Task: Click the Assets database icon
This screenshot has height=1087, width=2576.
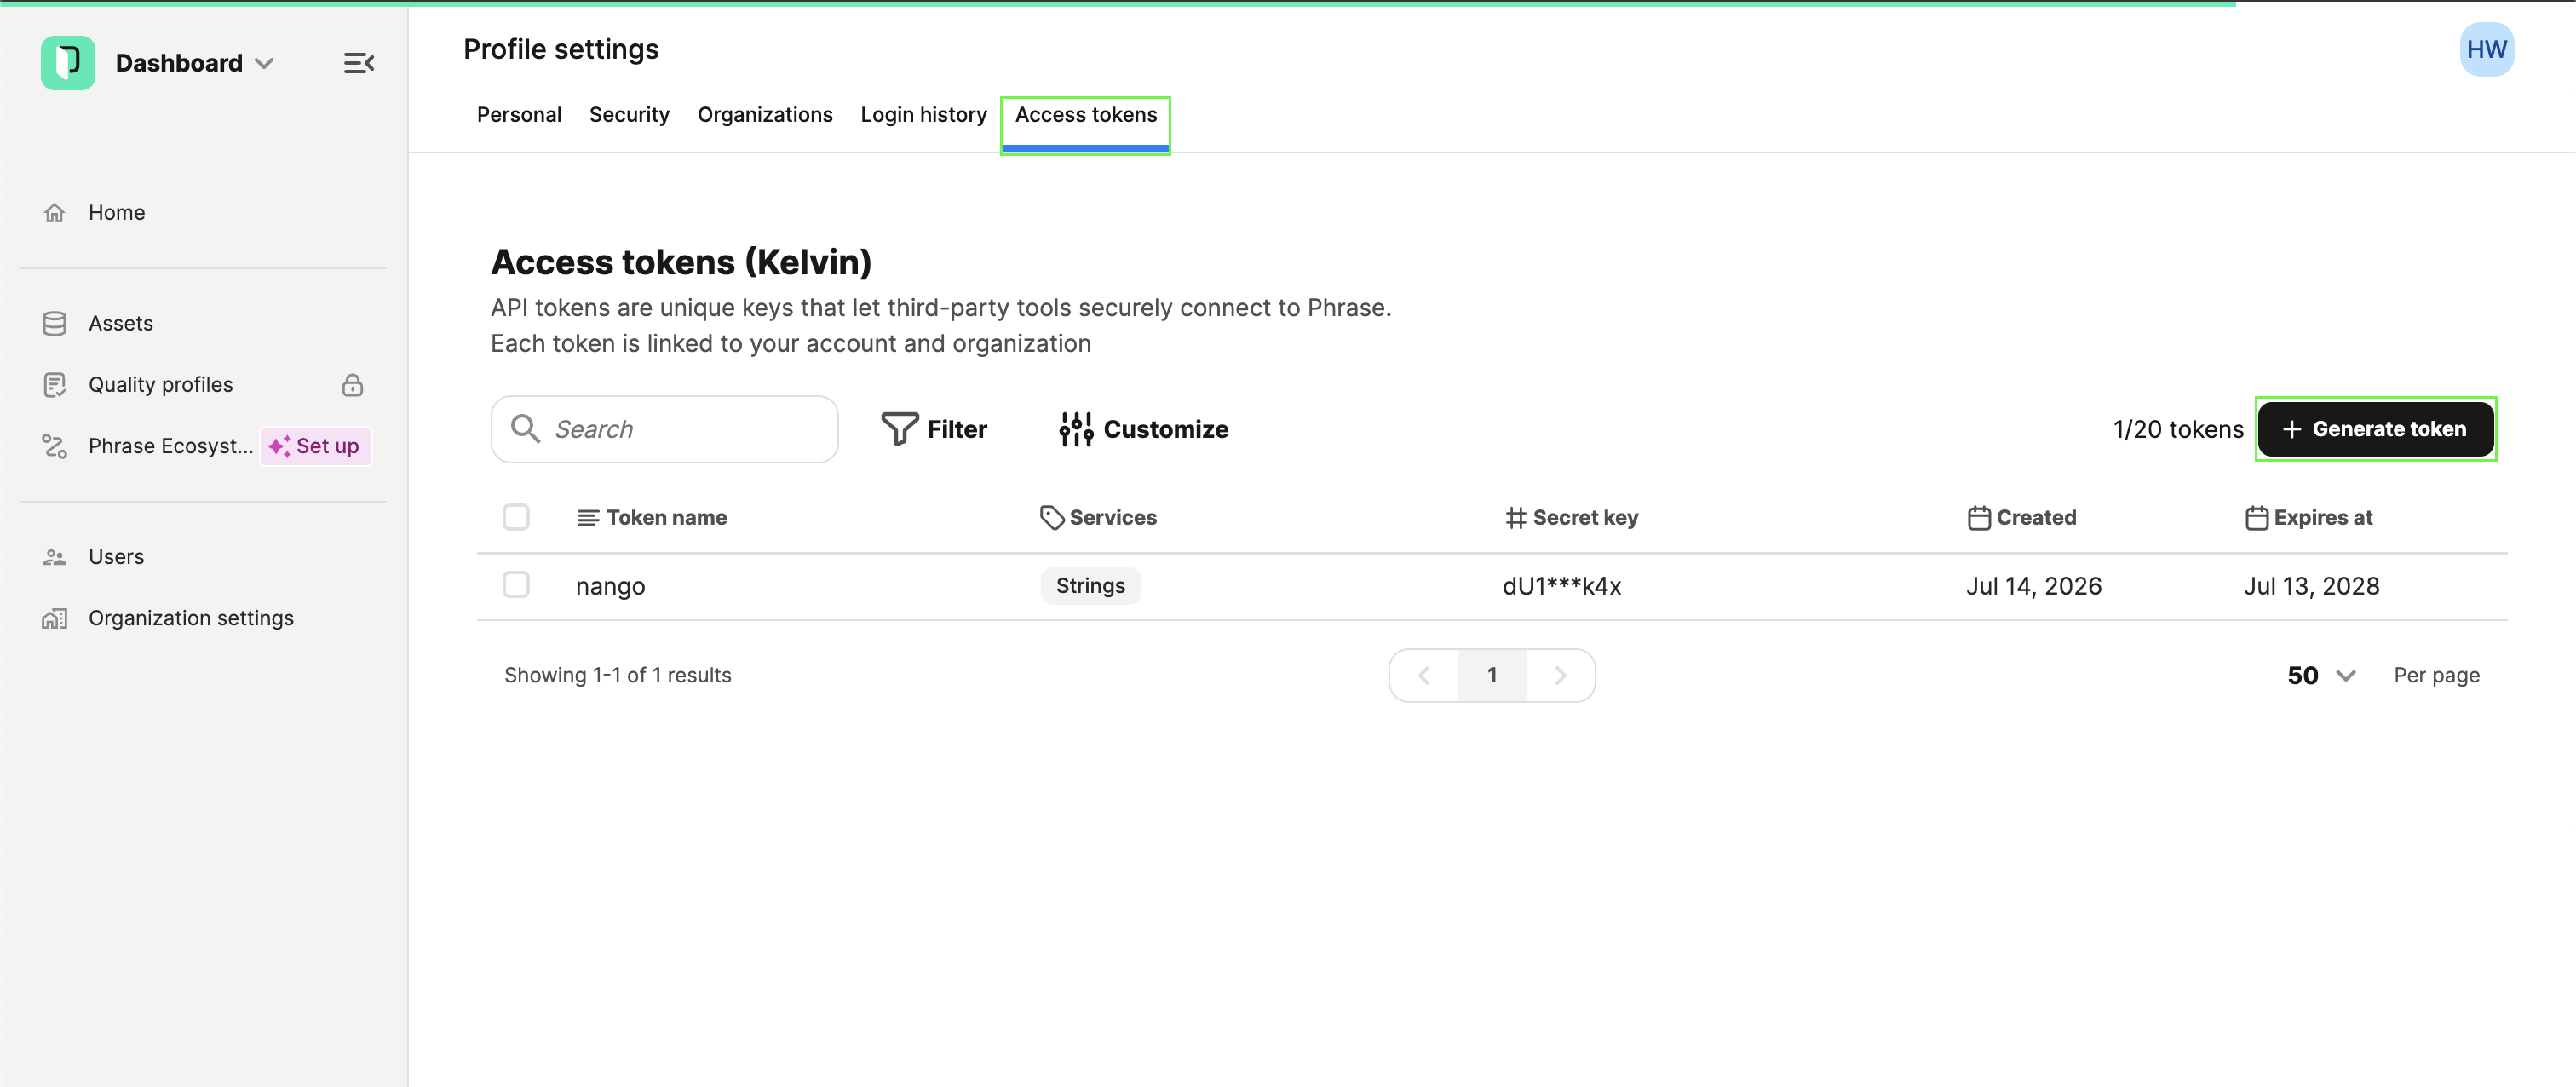Action: (x=55, y=324)
